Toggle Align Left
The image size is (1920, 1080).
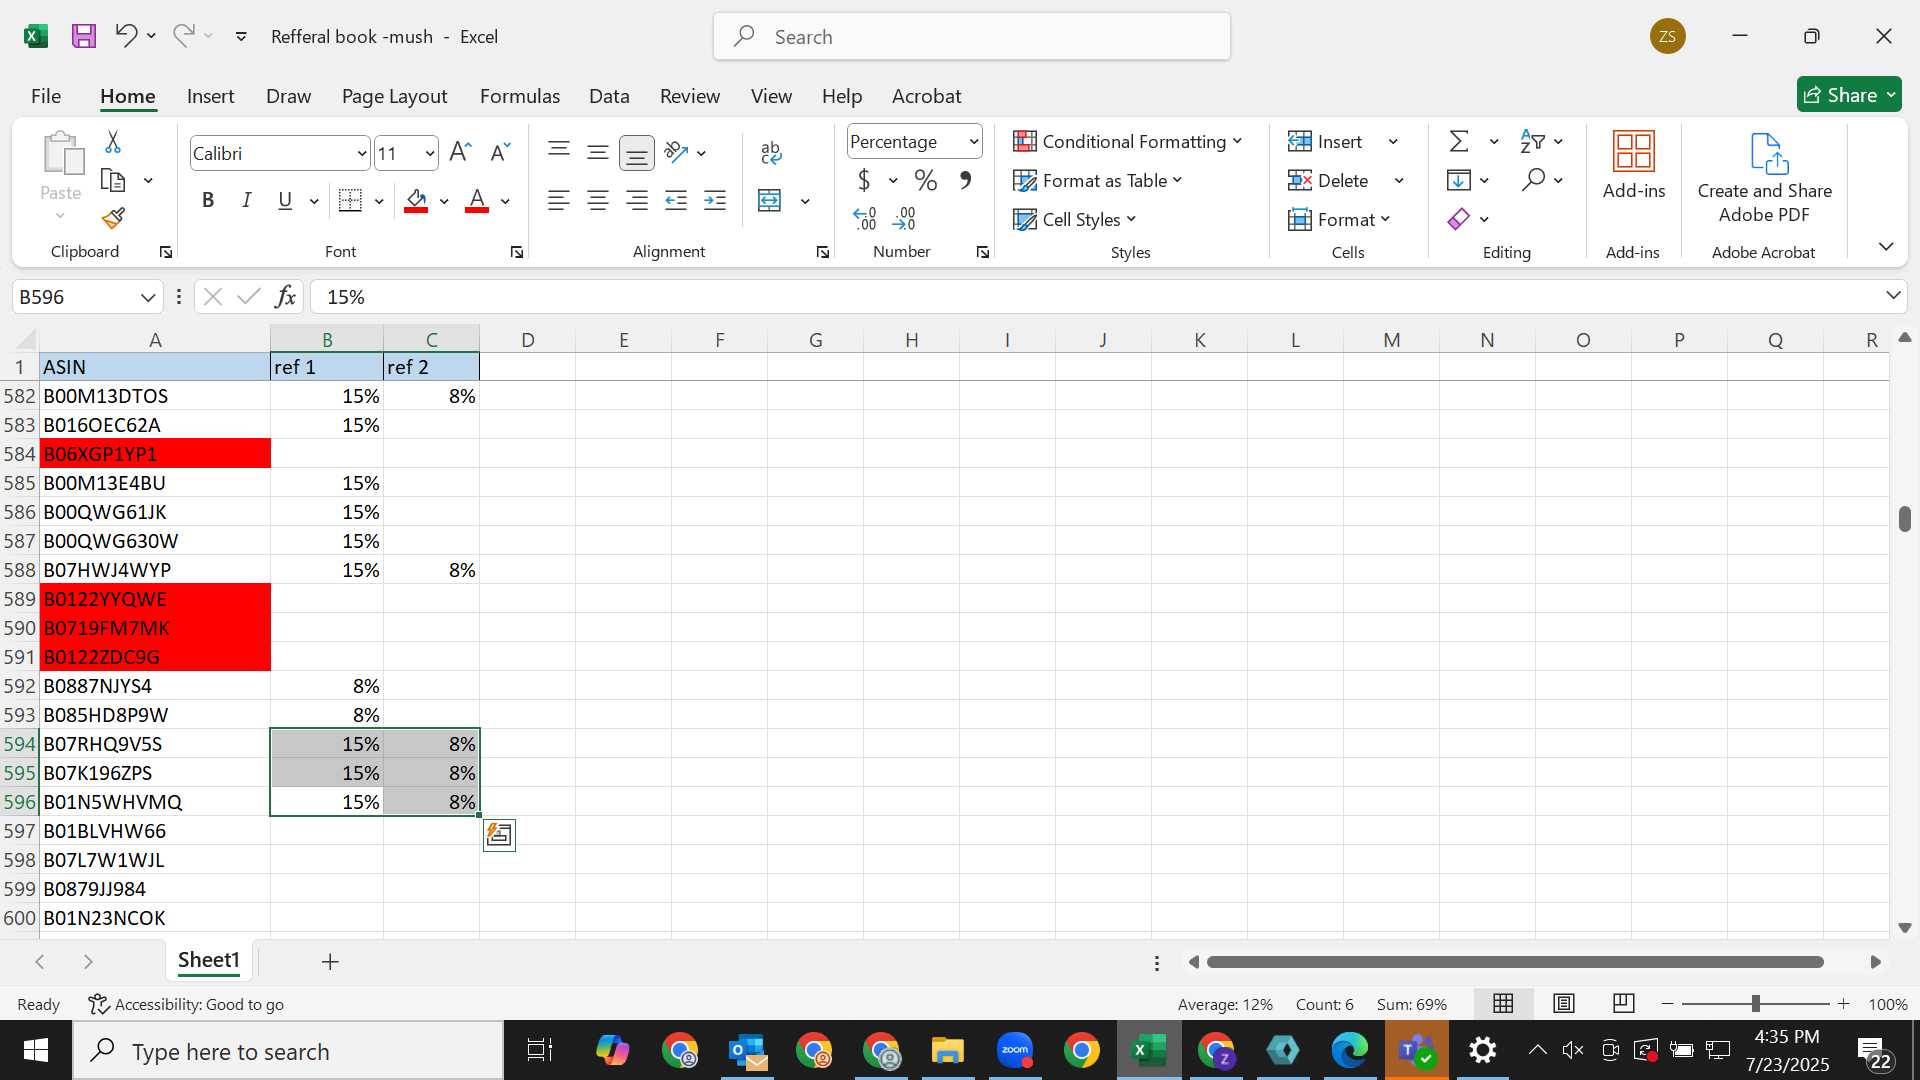pos(559,201)
